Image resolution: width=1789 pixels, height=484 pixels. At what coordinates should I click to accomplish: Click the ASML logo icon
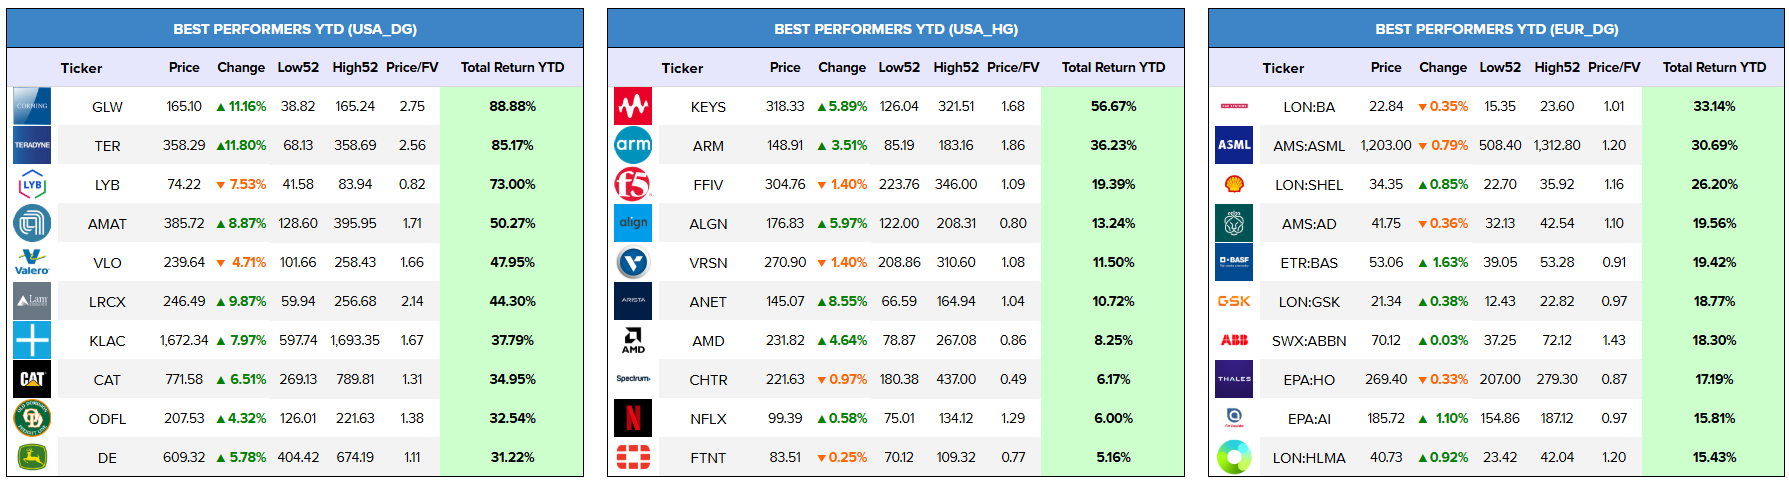pyautogui.click(x=1234, y=145)
